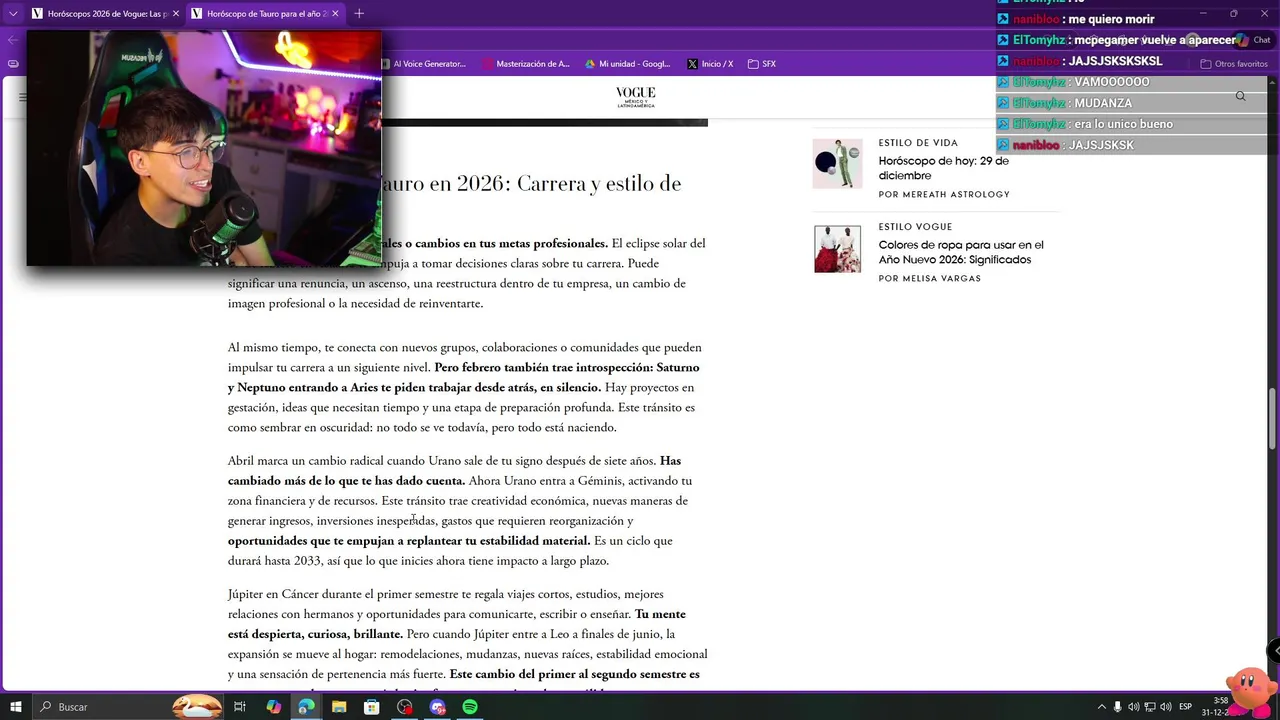The height and width of the screenshot is (720, 1280).
Task: Open the Inicio / X bookmark
Action: [710, 64]
